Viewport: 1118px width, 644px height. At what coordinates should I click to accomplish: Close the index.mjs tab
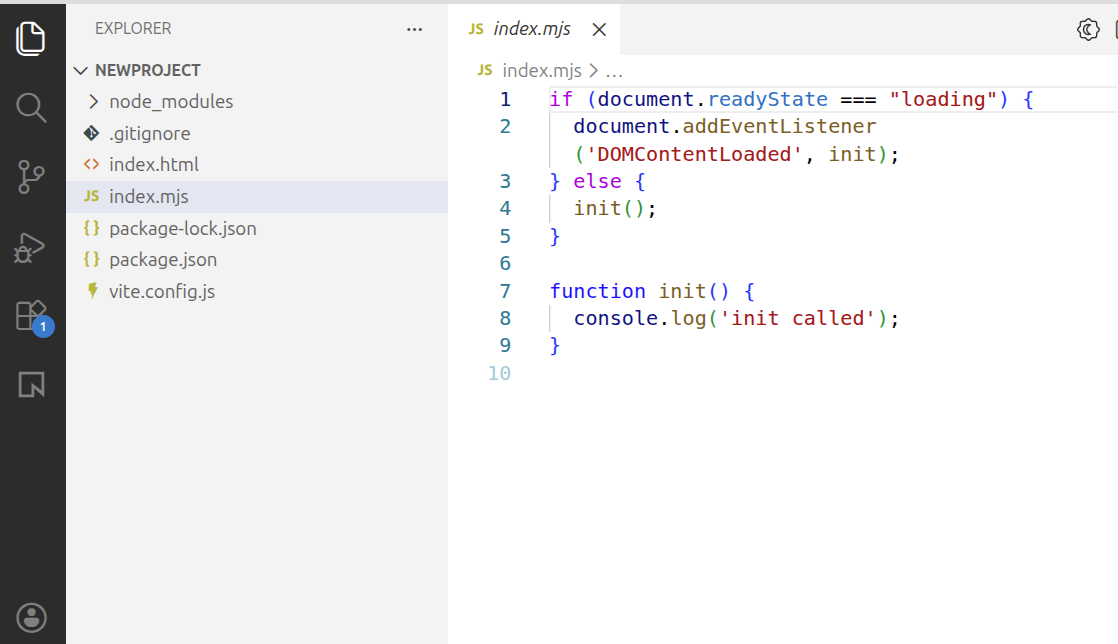(x=599, y=29)
